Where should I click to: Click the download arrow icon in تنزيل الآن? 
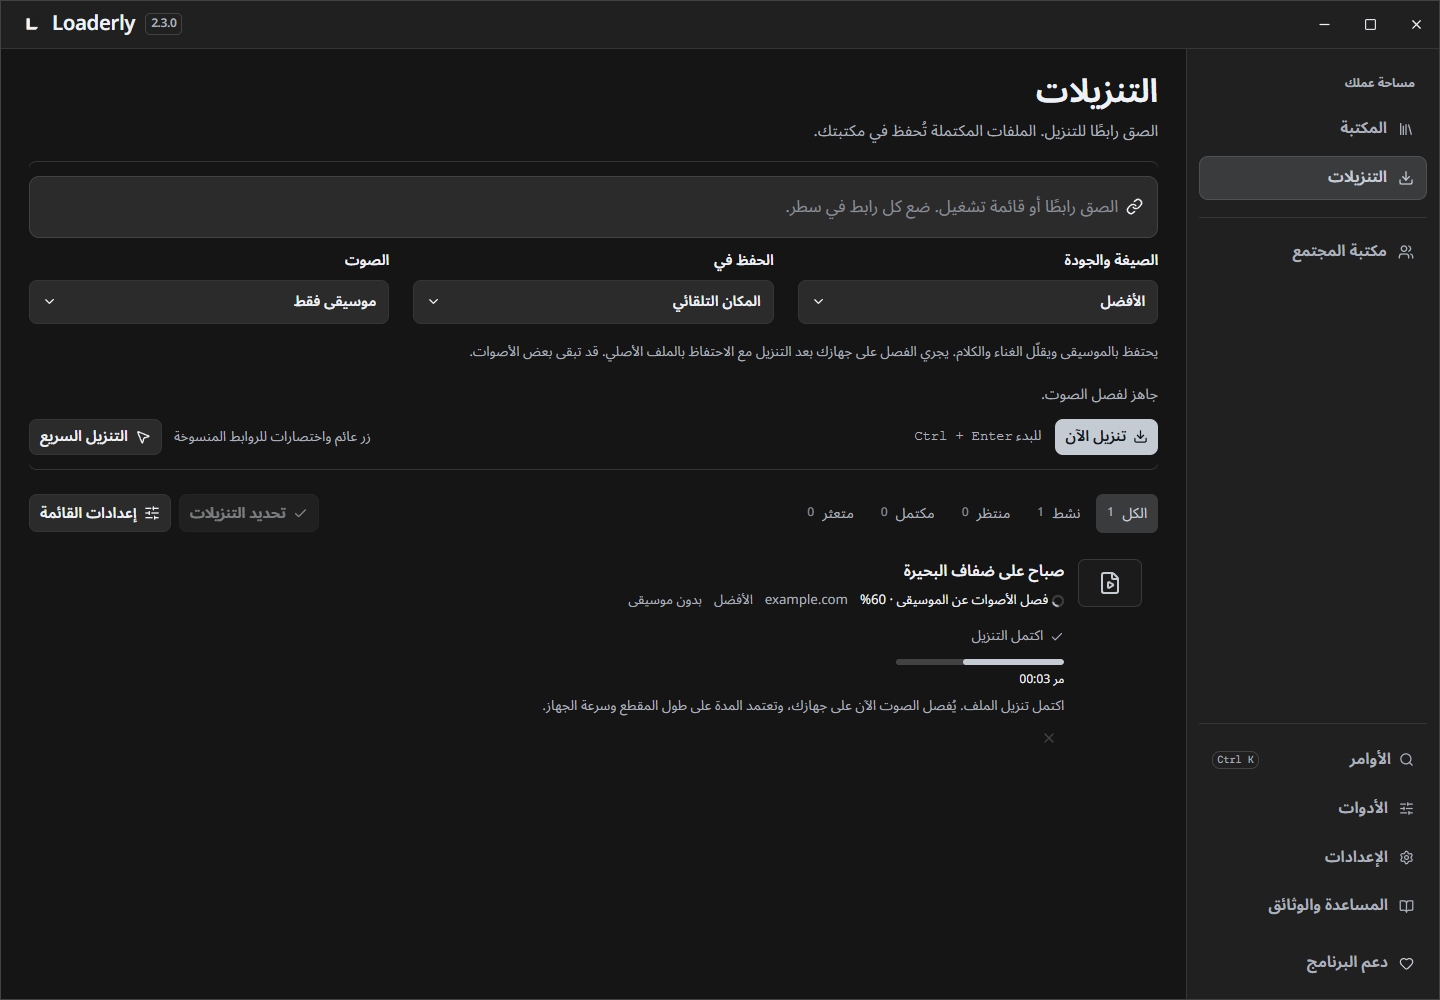pyautogui.click(x=1140, y=437)
